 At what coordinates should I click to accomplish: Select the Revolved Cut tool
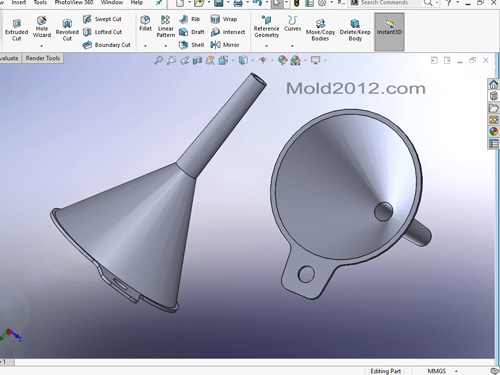67,30
